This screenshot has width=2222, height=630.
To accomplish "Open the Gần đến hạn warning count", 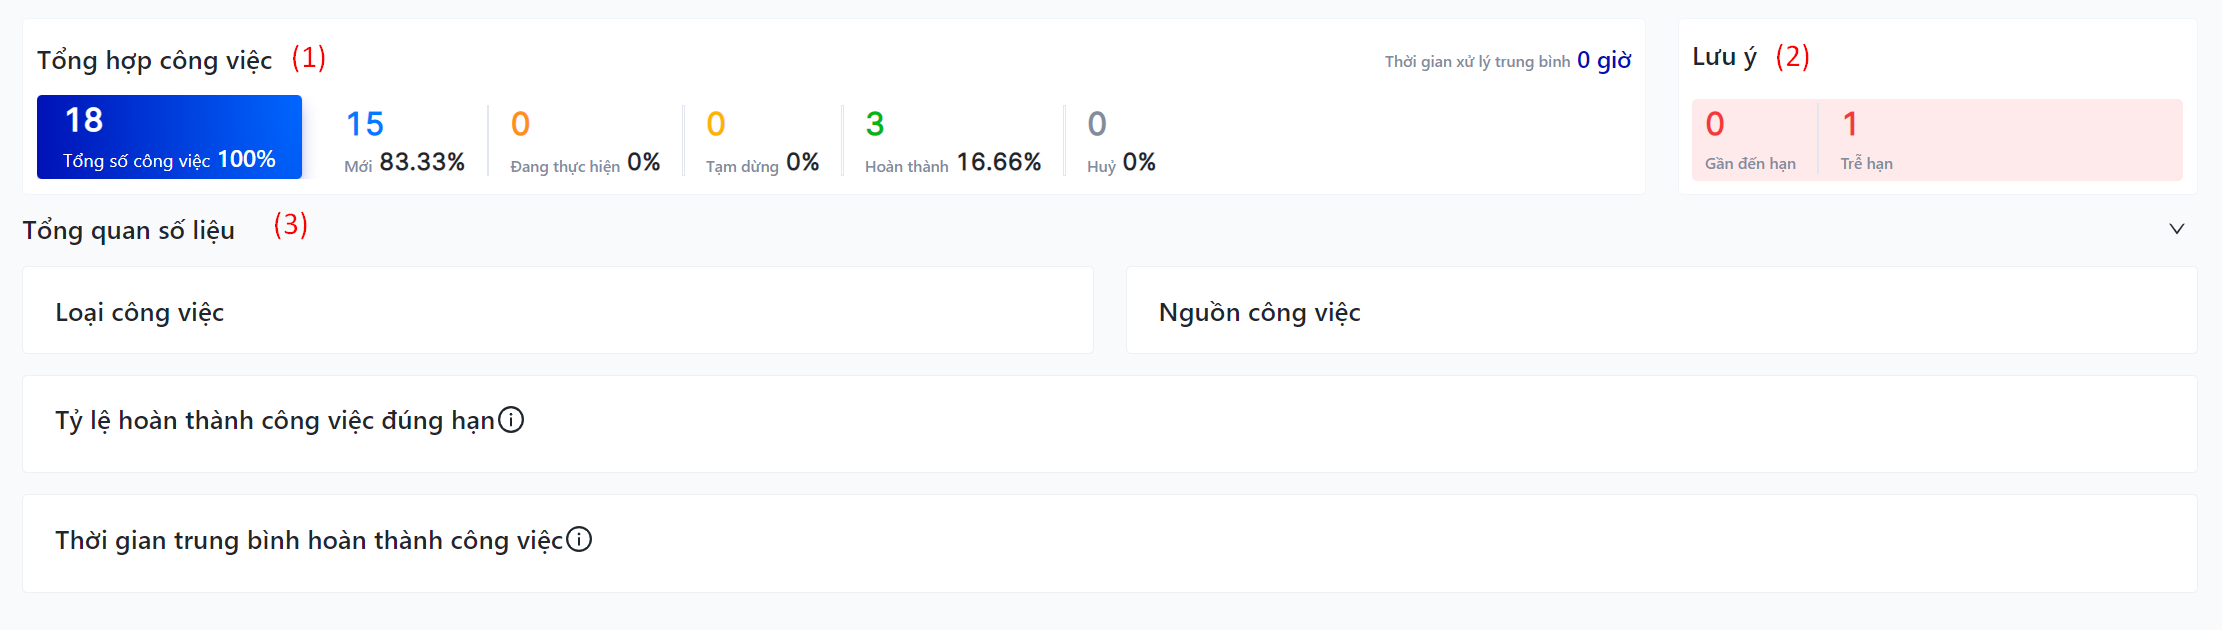I will [x=1750, y=140].
